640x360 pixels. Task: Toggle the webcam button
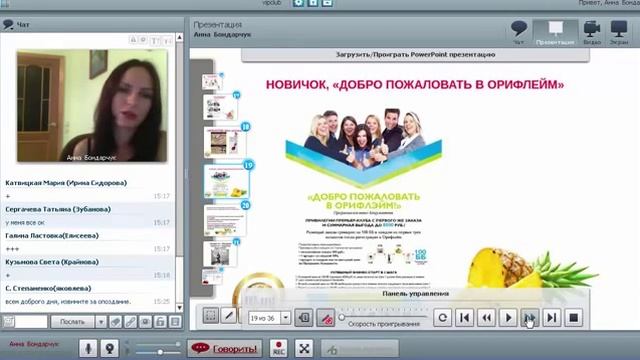coord(109,348)
